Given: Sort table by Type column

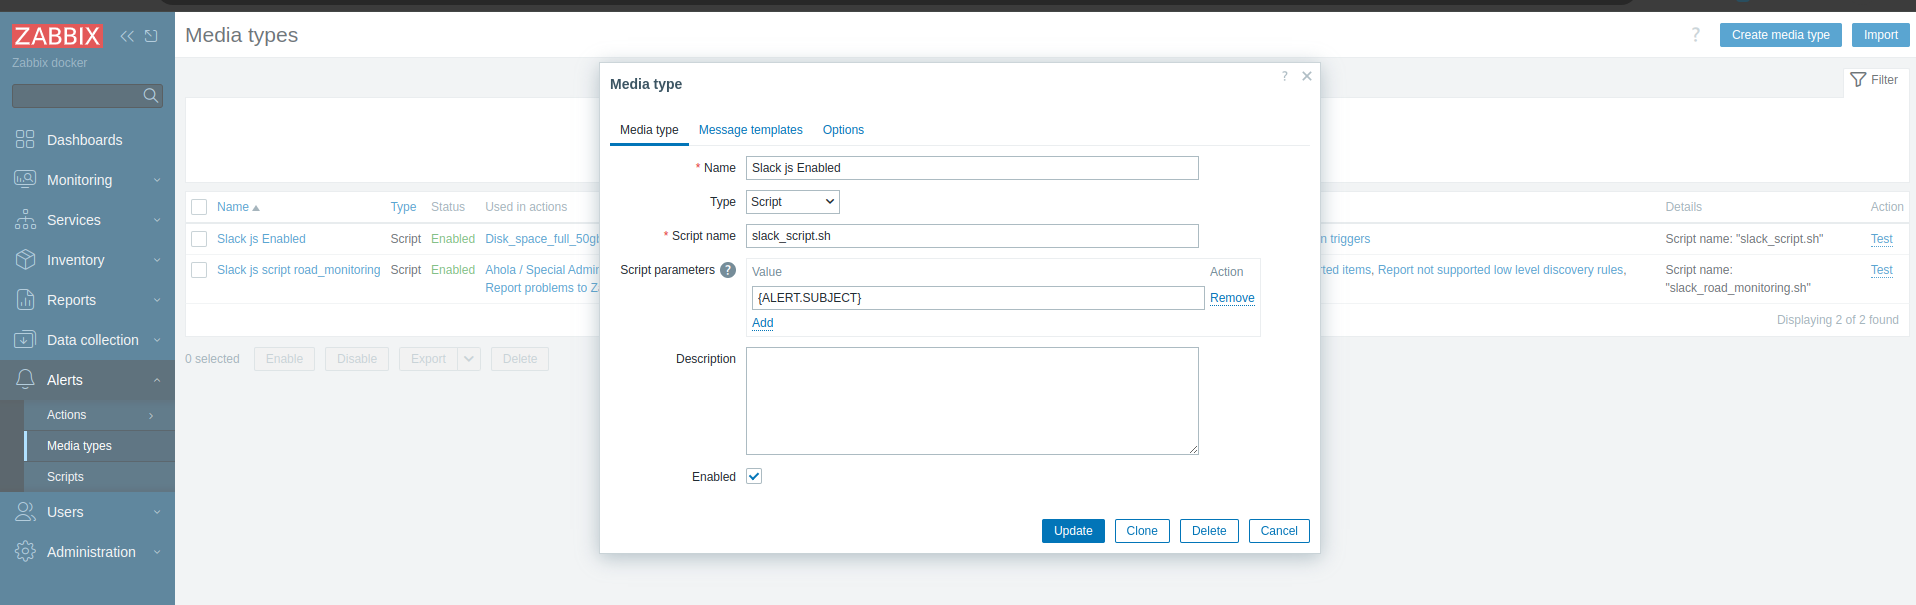Looking at the screenshot, I should click(x=403, y=207).
